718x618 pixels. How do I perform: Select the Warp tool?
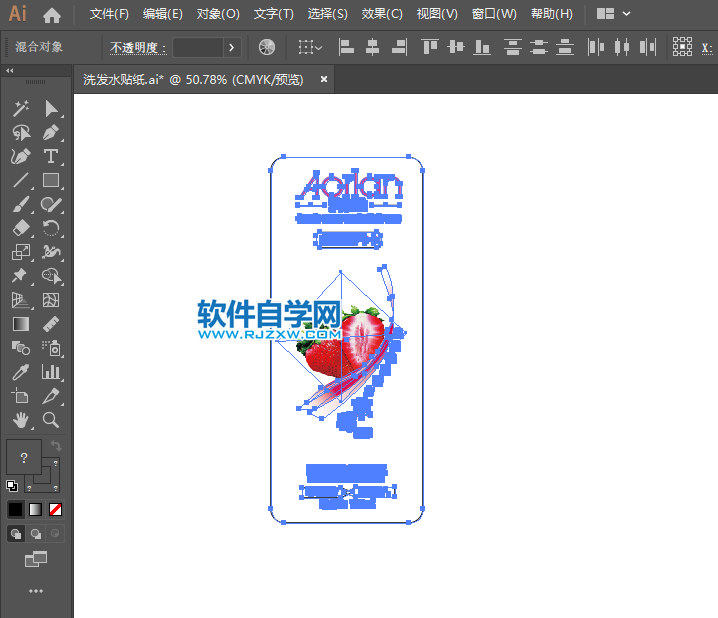click(51, 252)
